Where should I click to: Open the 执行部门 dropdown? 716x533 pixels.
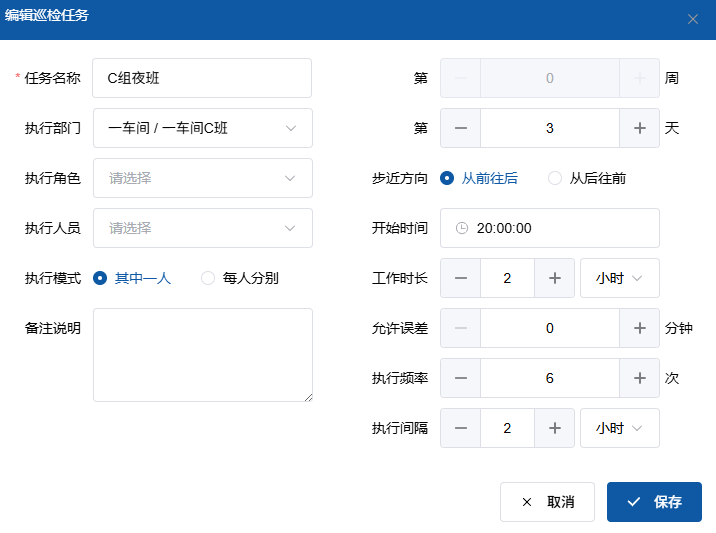click(202, 128)
